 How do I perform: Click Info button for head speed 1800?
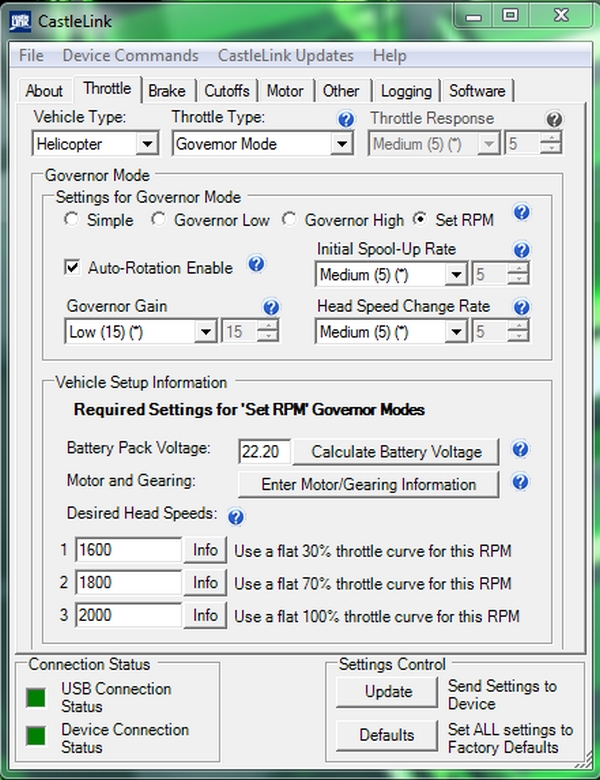205,582
